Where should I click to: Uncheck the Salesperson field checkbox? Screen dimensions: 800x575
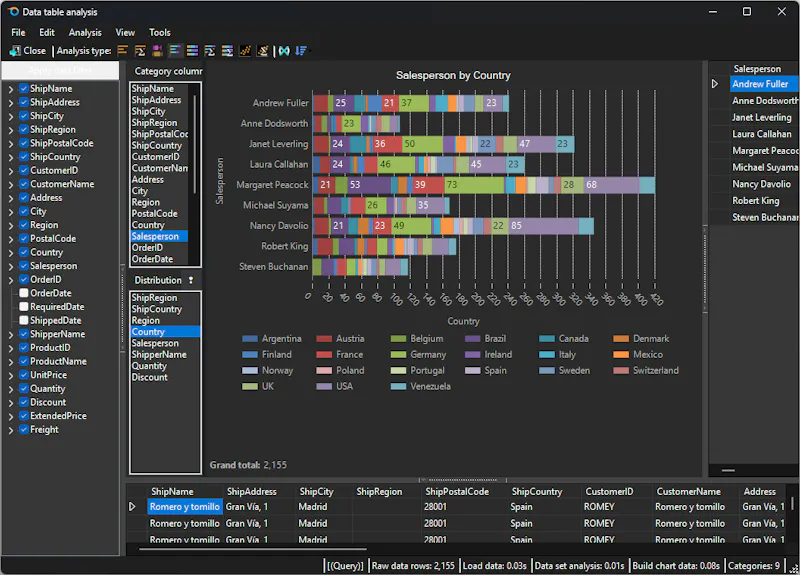[23, 266]
